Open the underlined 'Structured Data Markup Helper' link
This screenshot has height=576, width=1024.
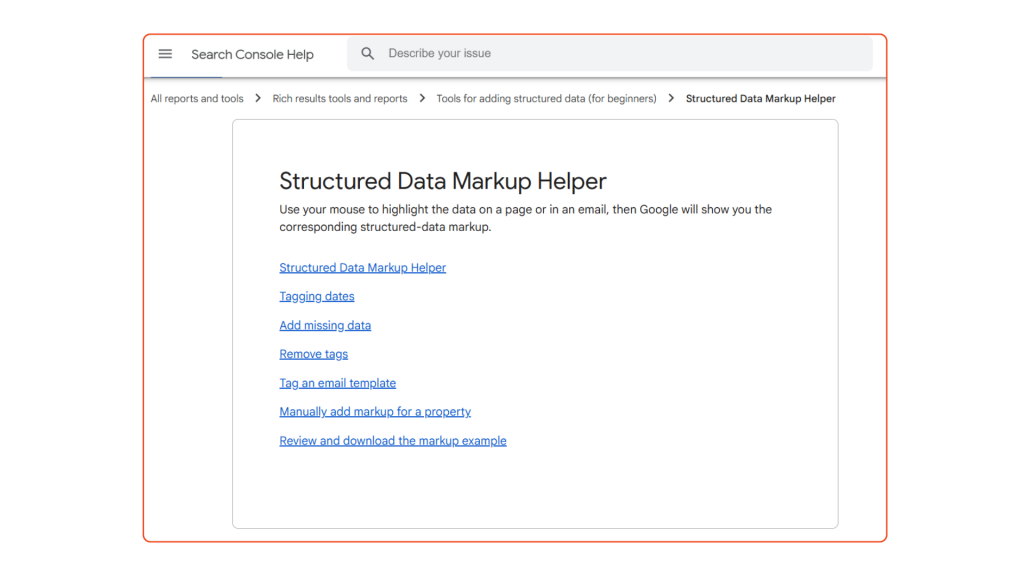coord(362,268)
